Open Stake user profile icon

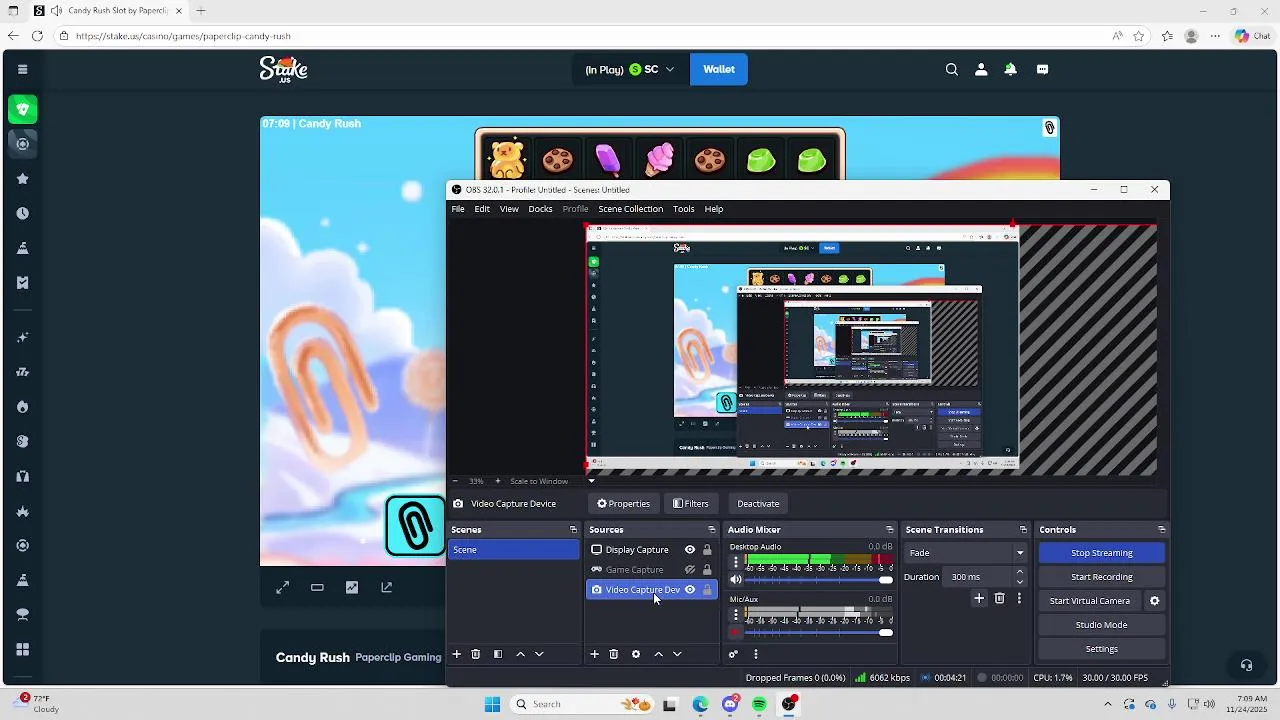pyautogui.click(x=981, y=69)
